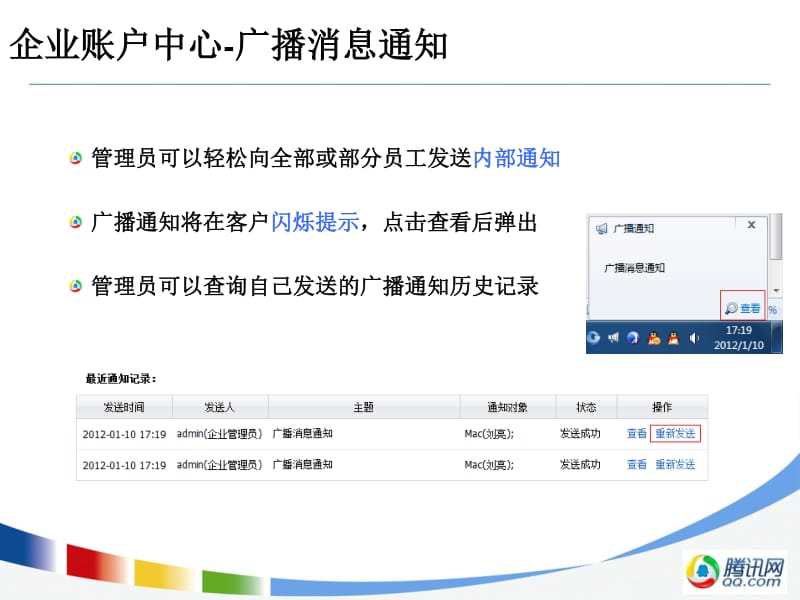Click the taskbar clock showing 17:19

pyautogui.click(x=739, y=338)
